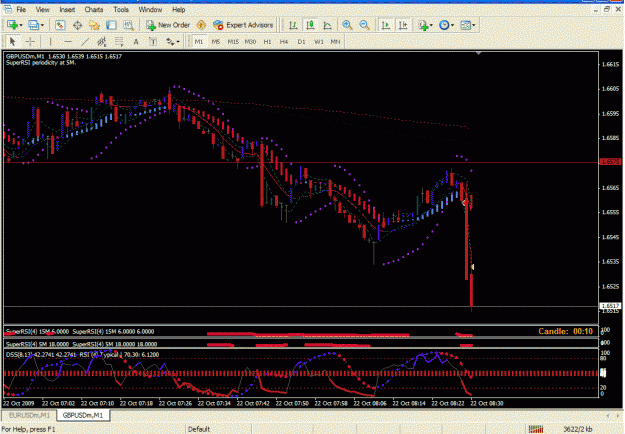Open the Insert menu

click(67, 10)
